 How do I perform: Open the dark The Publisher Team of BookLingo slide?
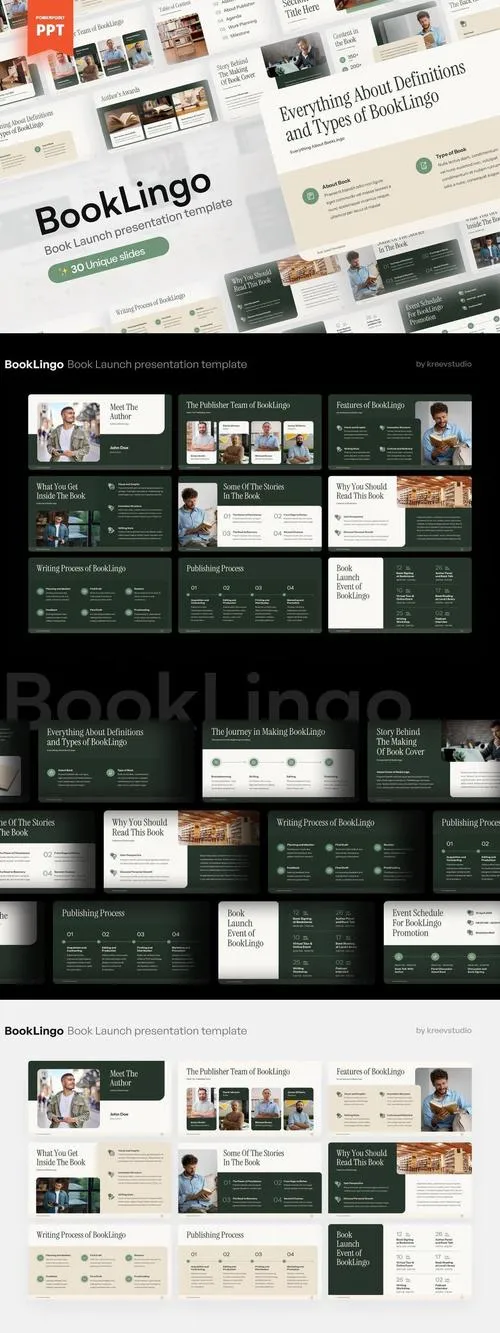250,432
